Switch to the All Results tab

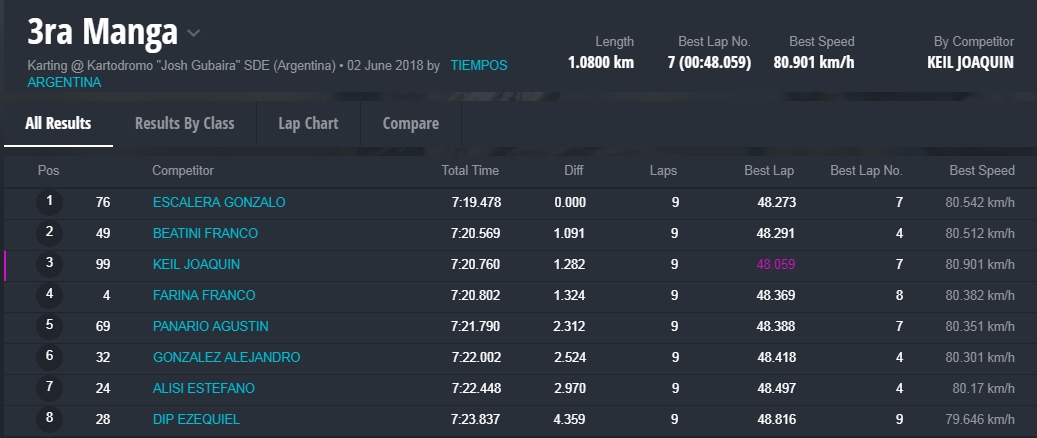pyautogui.click(x=58, y=124)
